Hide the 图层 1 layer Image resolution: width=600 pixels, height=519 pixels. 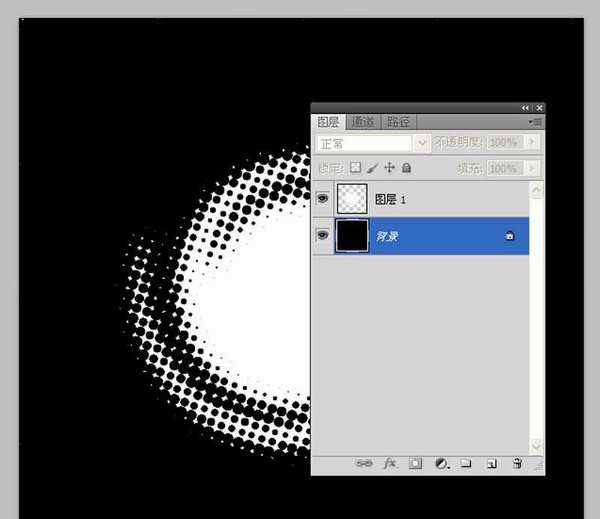[322, 199]
